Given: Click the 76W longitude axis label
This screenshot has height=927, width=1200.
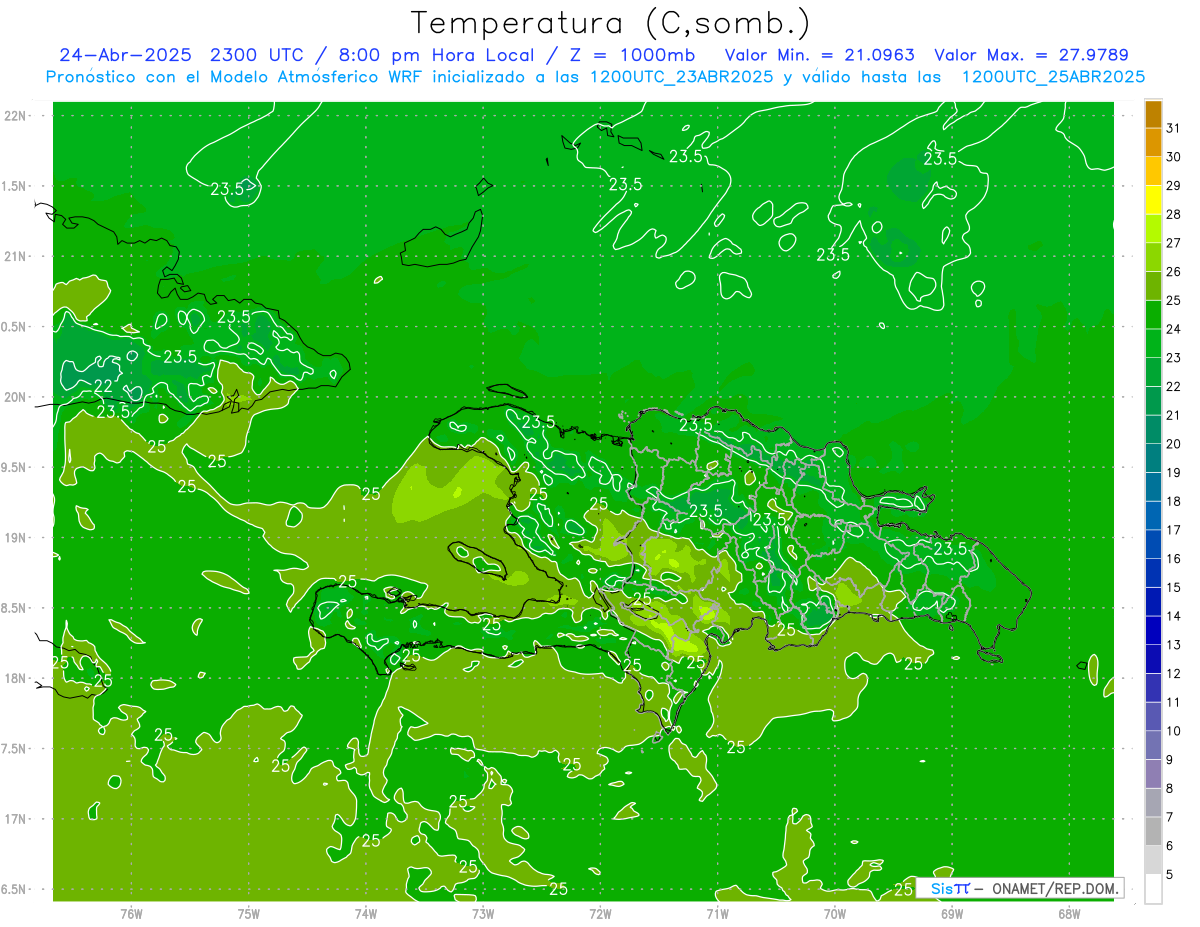Looking at the screenshot, I should (131, 913).
